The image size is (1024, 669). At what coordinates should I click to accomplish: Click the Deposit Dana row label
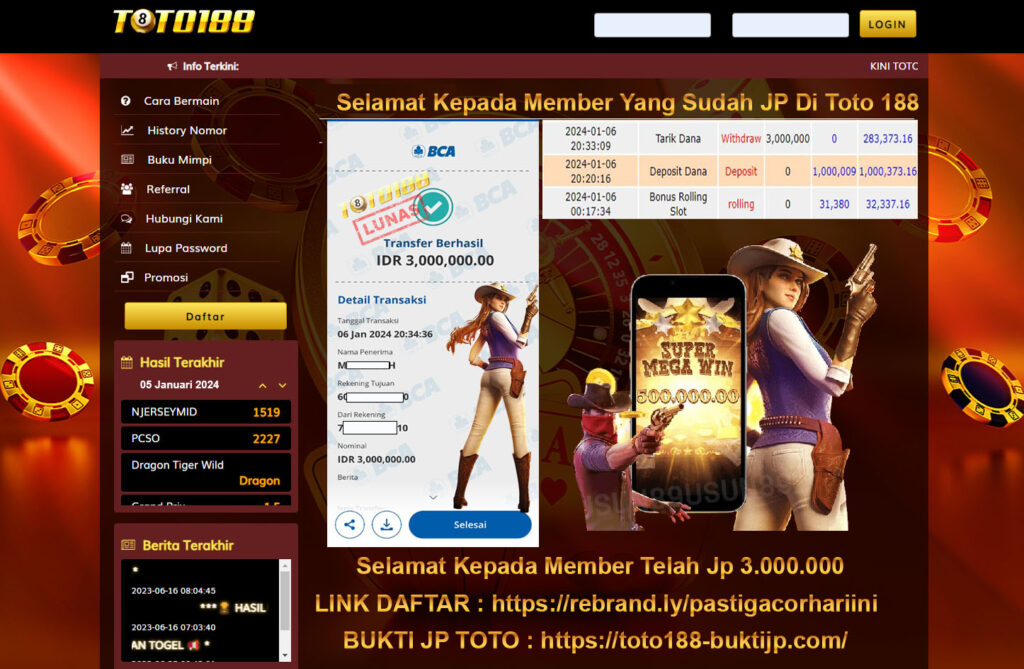point(678,171)
